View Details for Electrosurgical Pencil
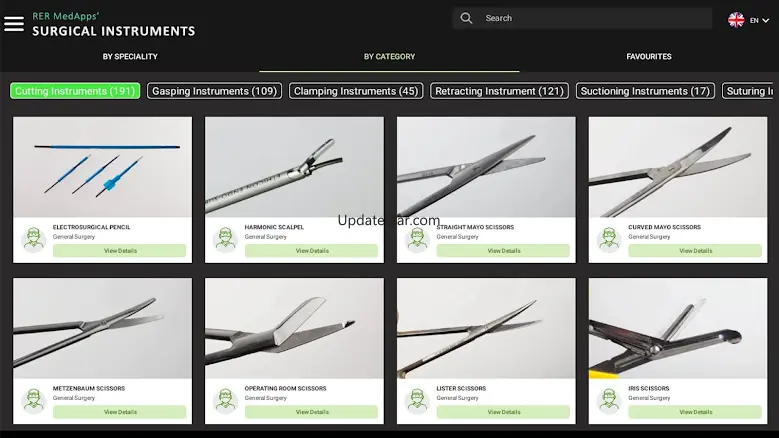The height and width of the screenshot is (438, 779). click(x=120, y=251)
